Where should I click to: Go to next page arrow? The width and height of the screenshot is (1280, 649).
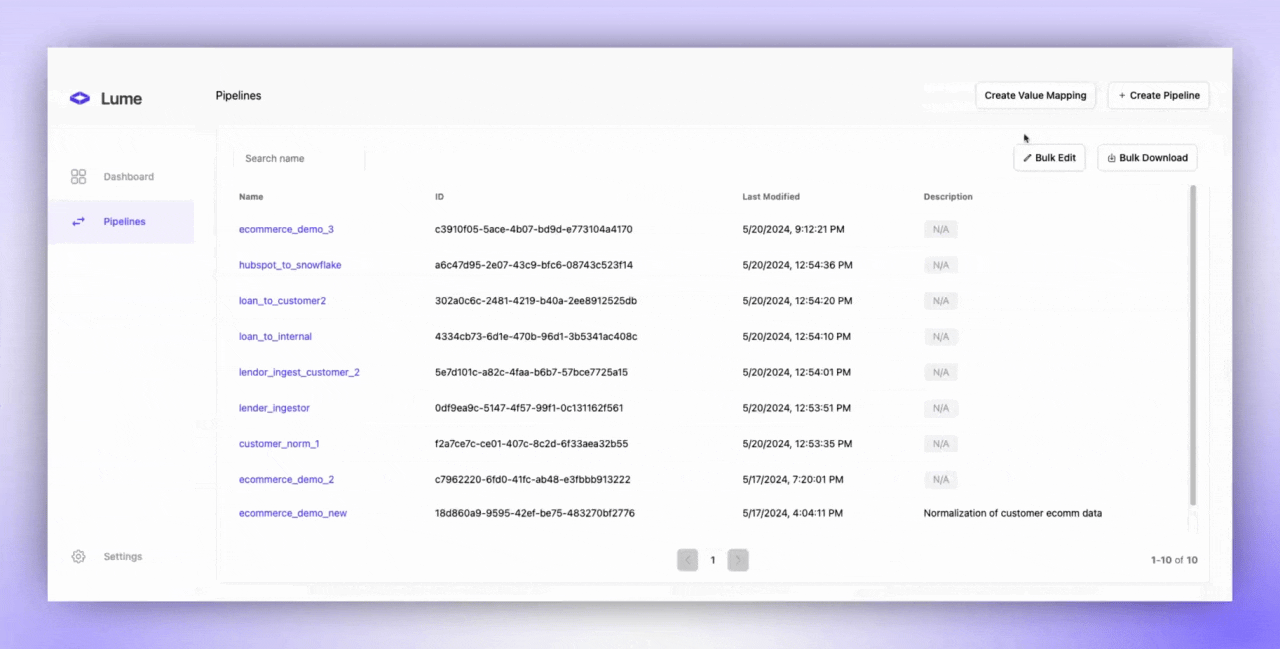click(738, 560)
